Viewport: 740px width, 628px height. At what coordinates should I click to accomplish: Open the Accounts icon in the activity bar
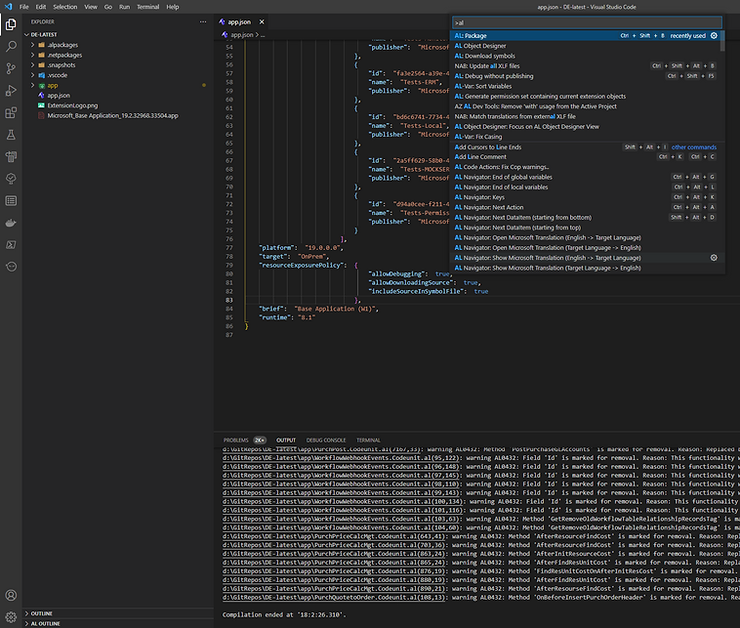pos(11,595)
